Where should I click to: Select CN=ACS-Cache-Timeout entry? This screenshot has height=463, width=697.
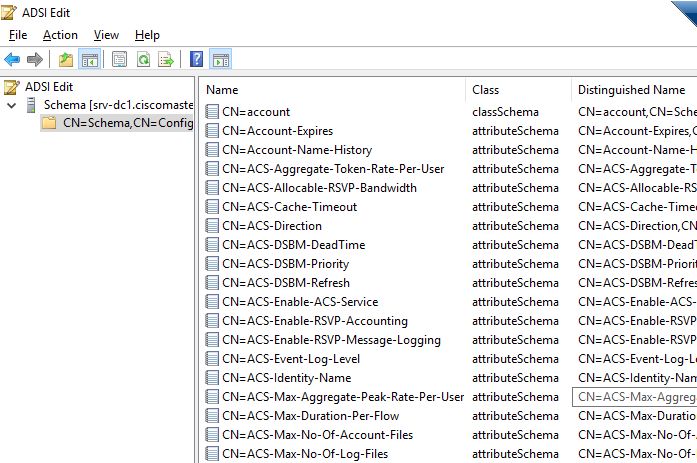[x=289, y=207]
